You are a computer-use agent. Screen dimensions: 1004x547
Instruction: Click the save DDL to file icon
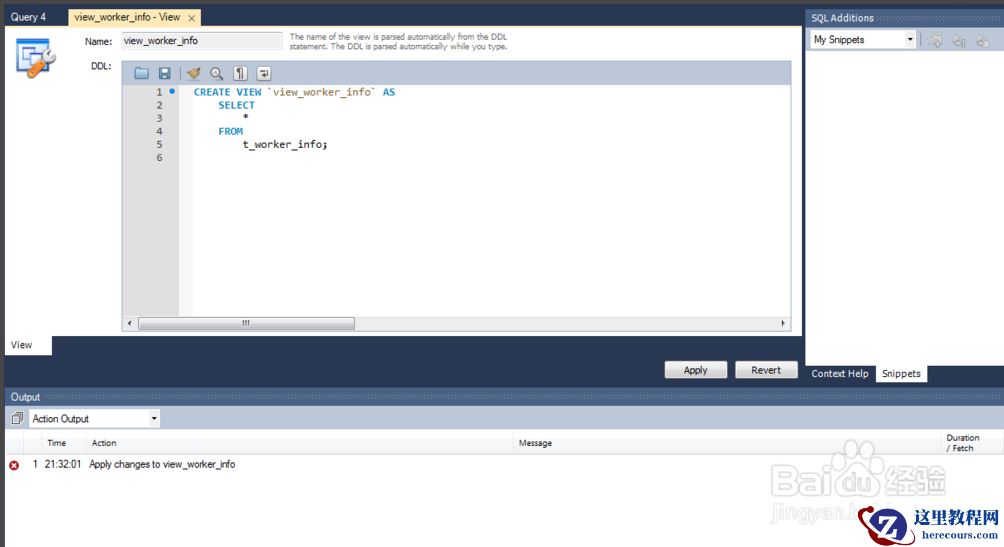coord(165,73)
